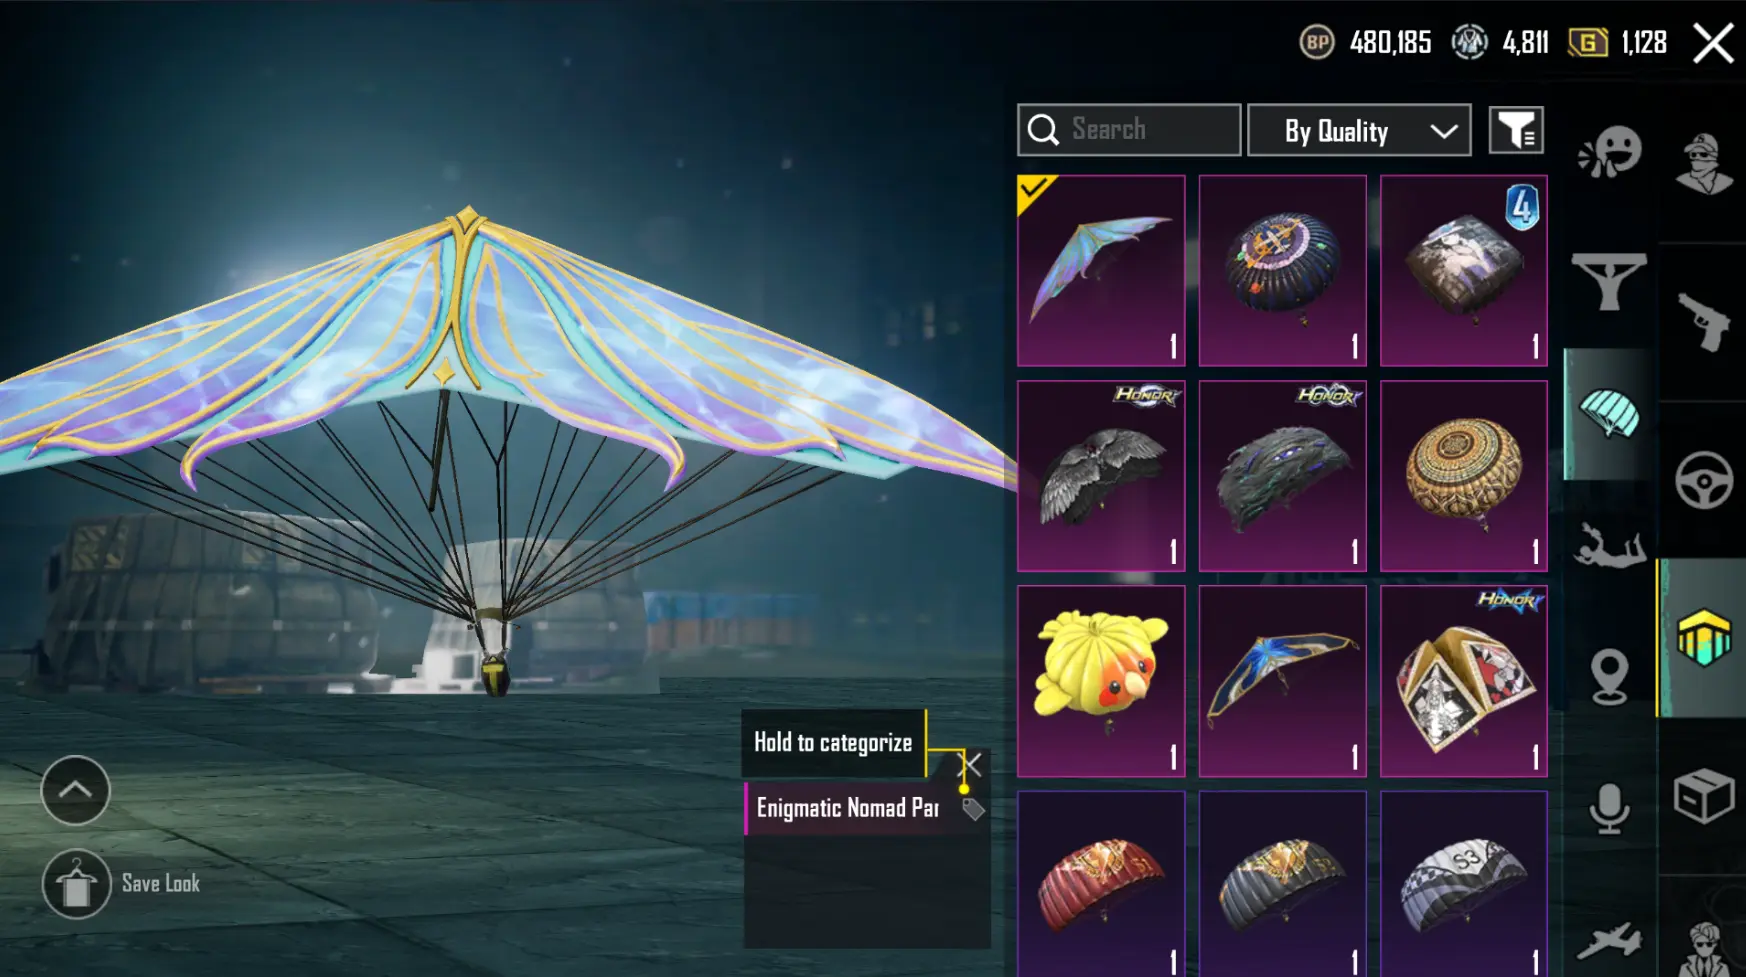Viewport: 1746px width, 977px height.
Task: Click the filter funnel icon
Action: 1516,130
